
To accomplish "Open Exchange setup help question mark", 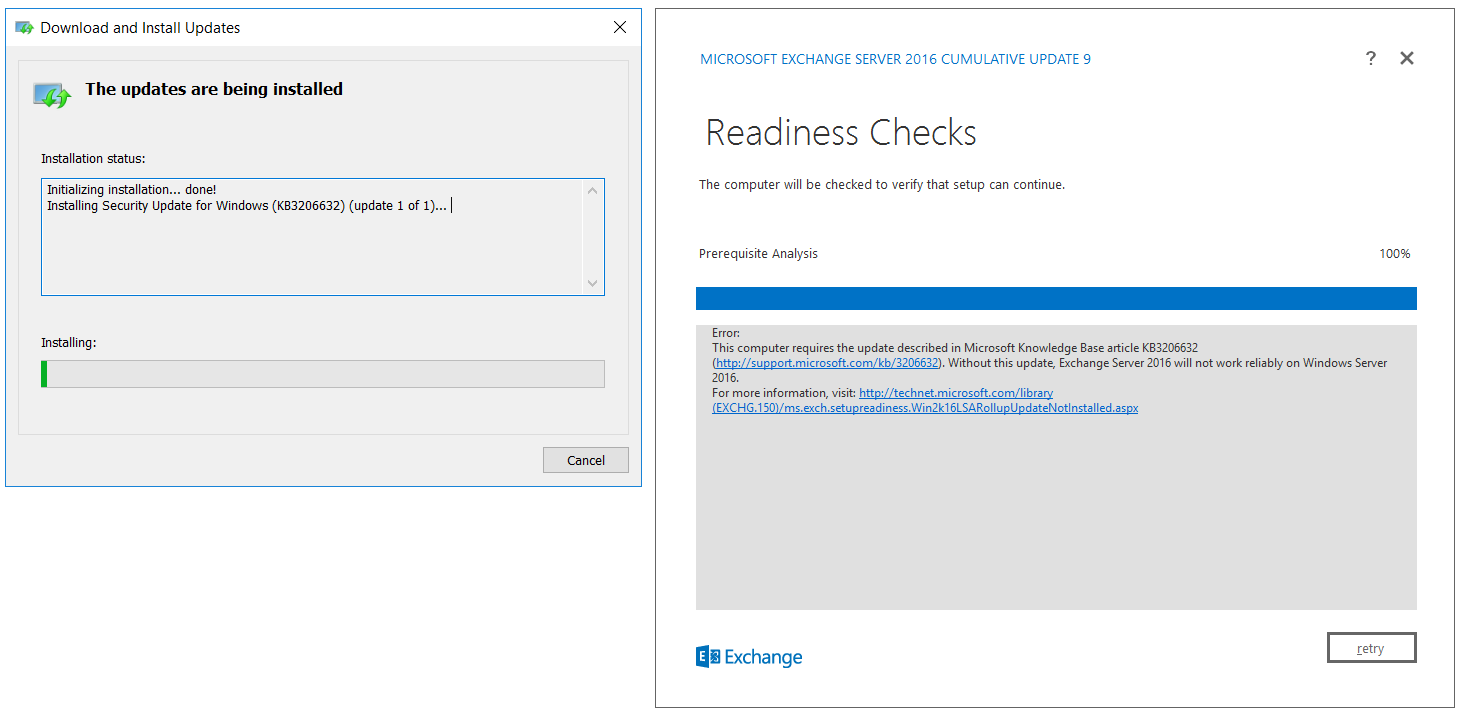I will (x=1371, y=58).
